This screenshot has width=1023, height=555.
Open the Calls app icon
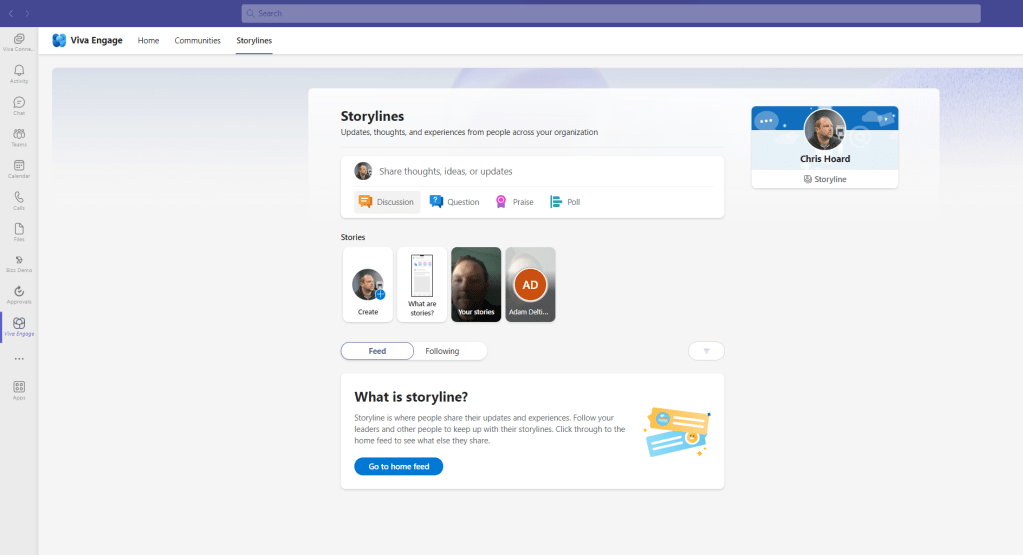19,199
